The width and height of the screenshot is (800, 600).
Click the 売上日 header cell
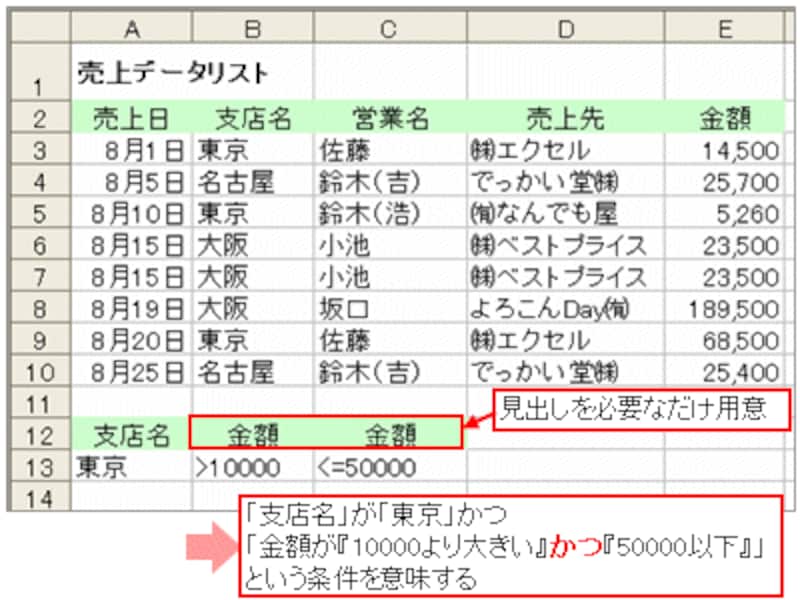click(132, 117)
